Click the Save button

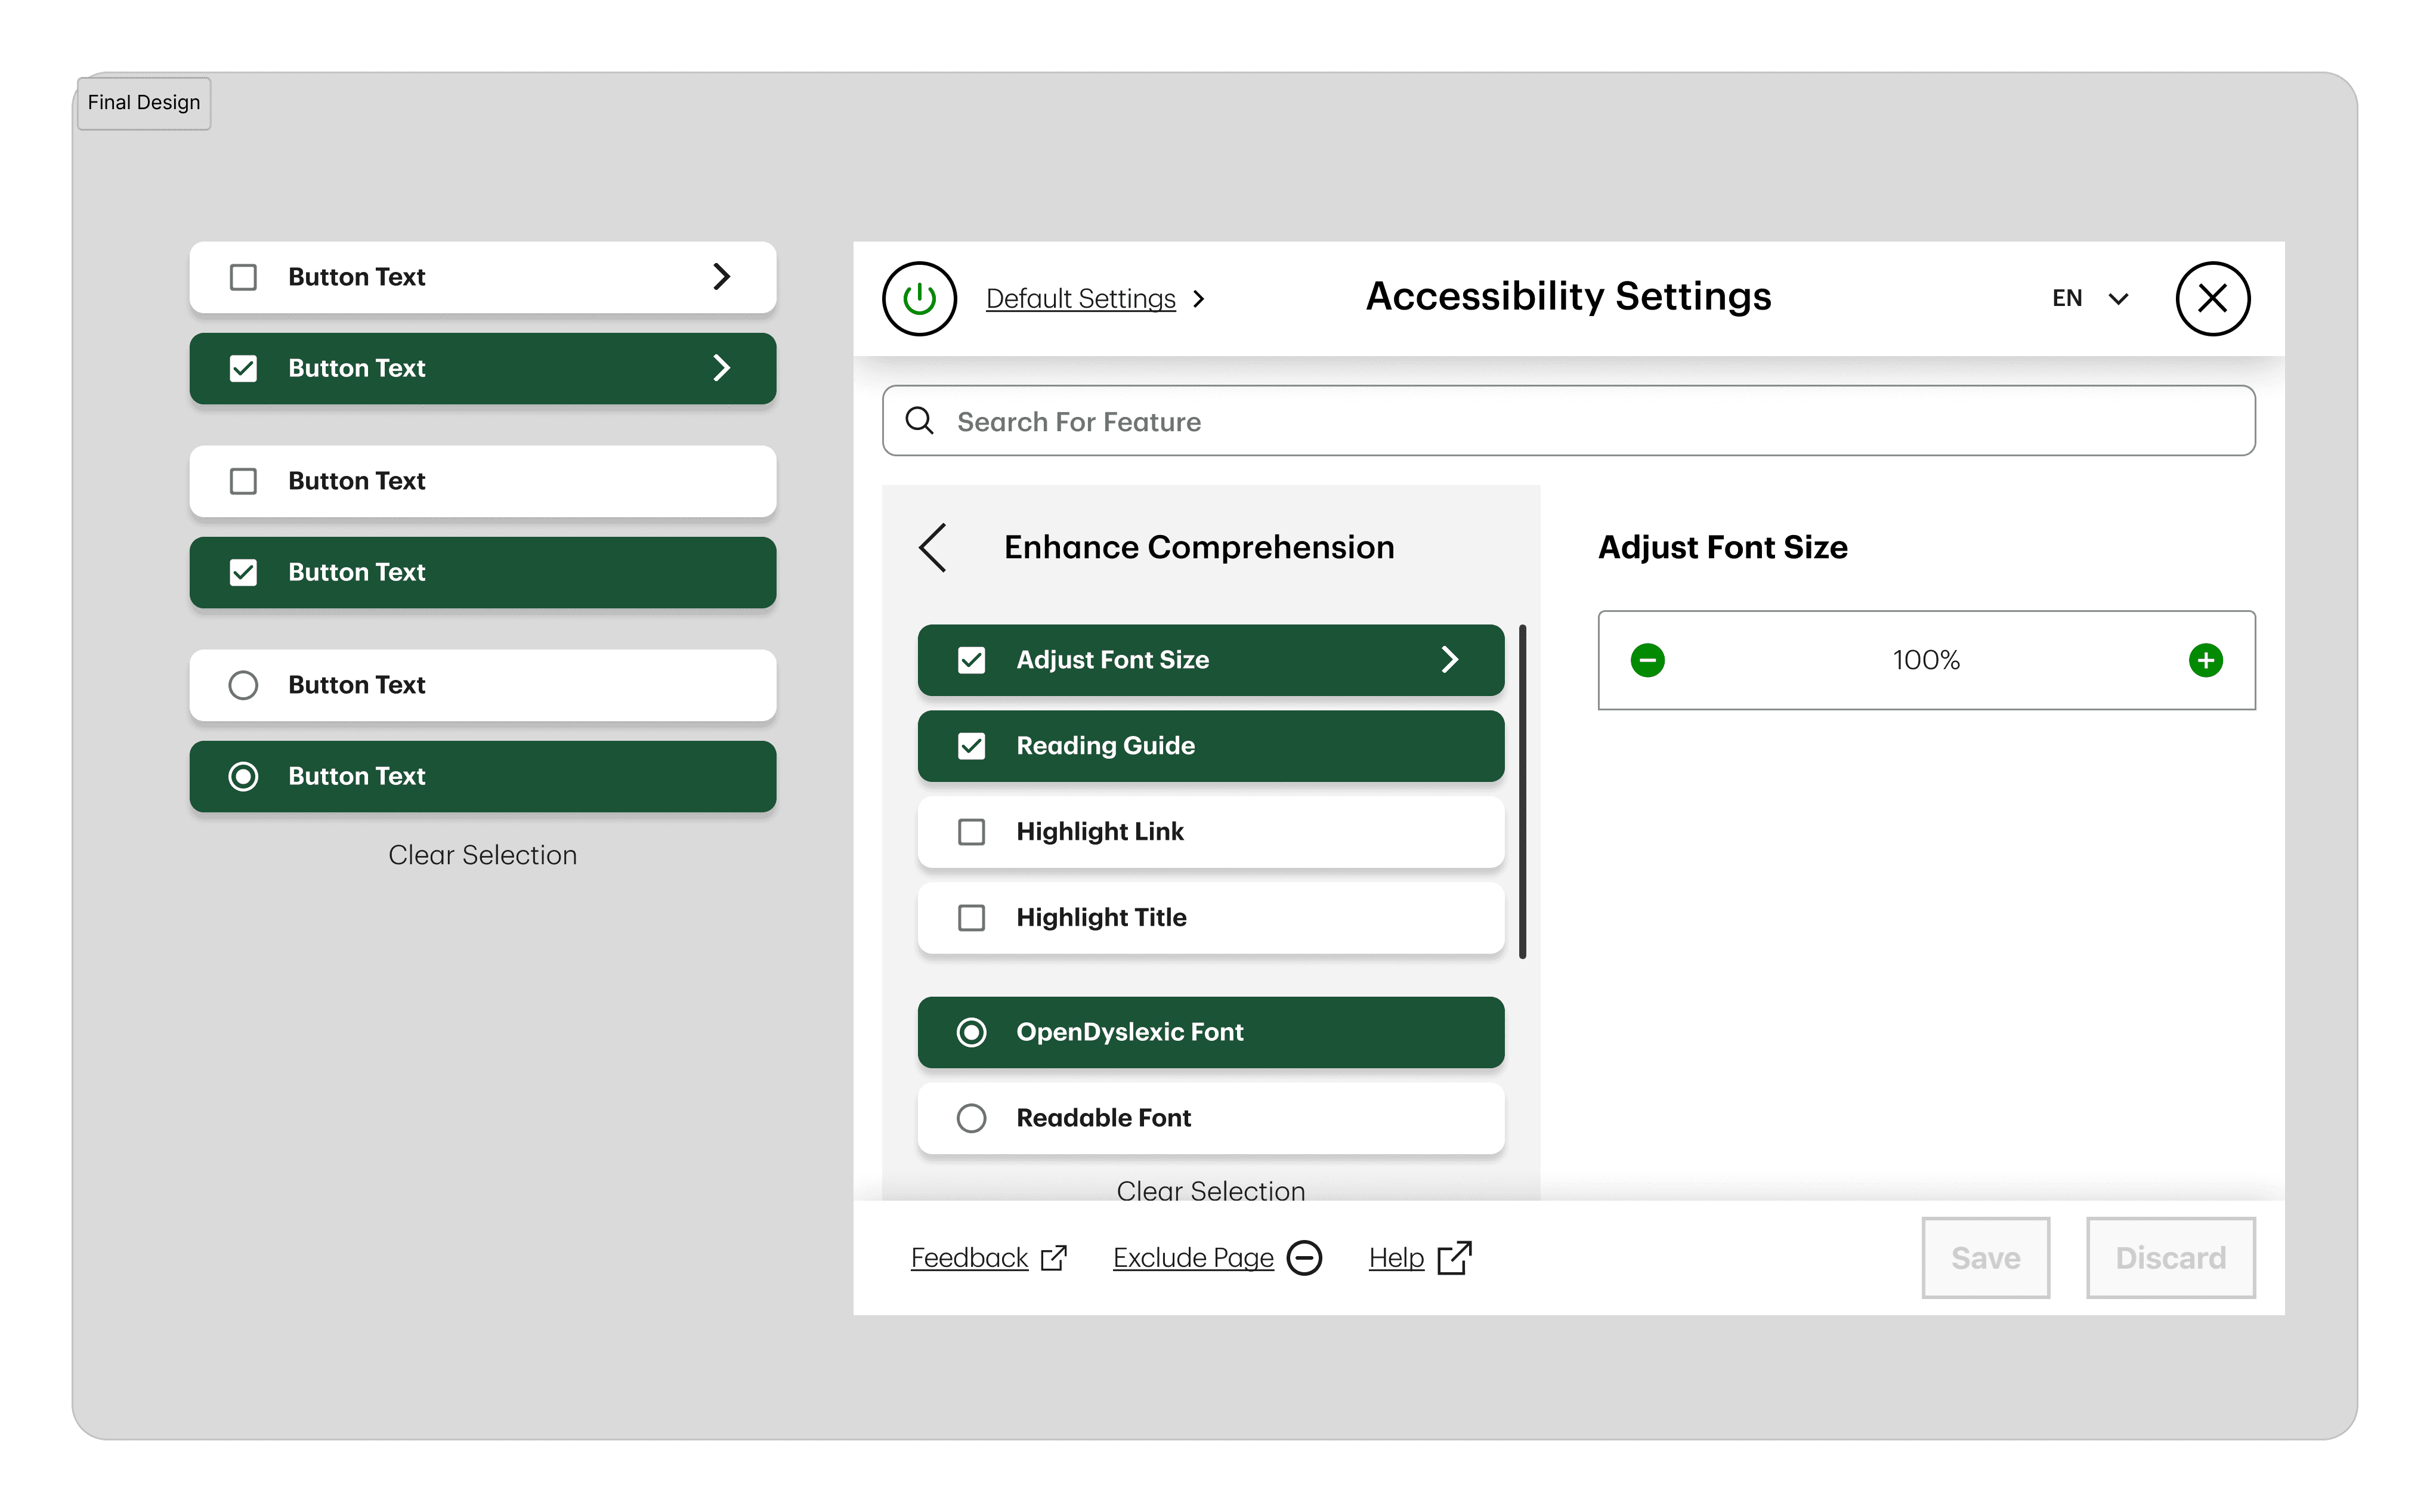point(1985,1257)
